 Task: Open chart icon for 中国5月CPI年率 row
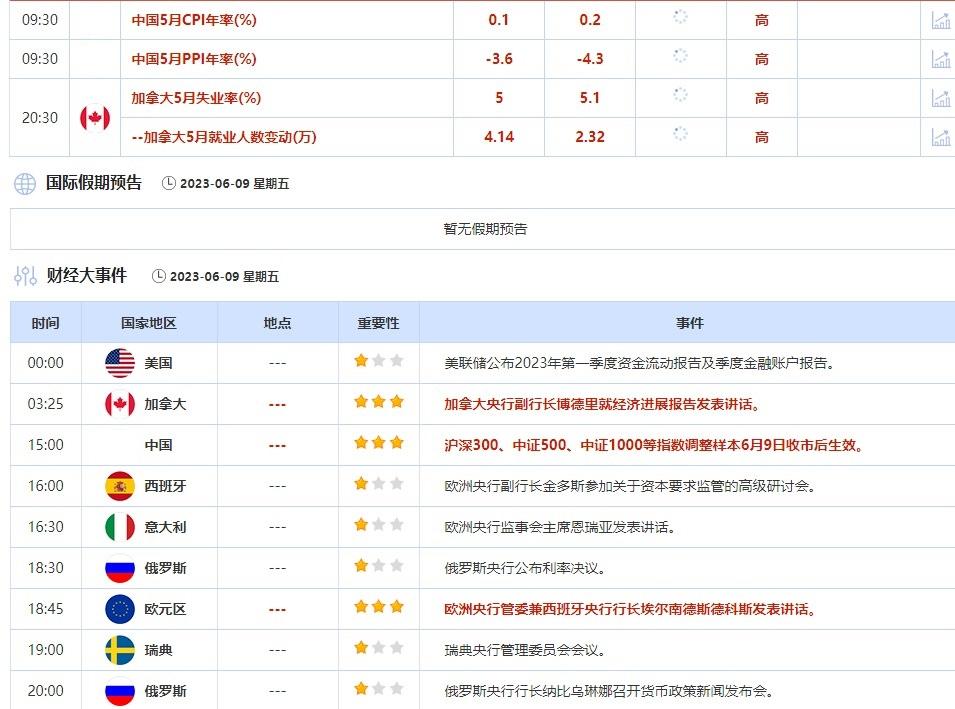click(x=940, y=20)
